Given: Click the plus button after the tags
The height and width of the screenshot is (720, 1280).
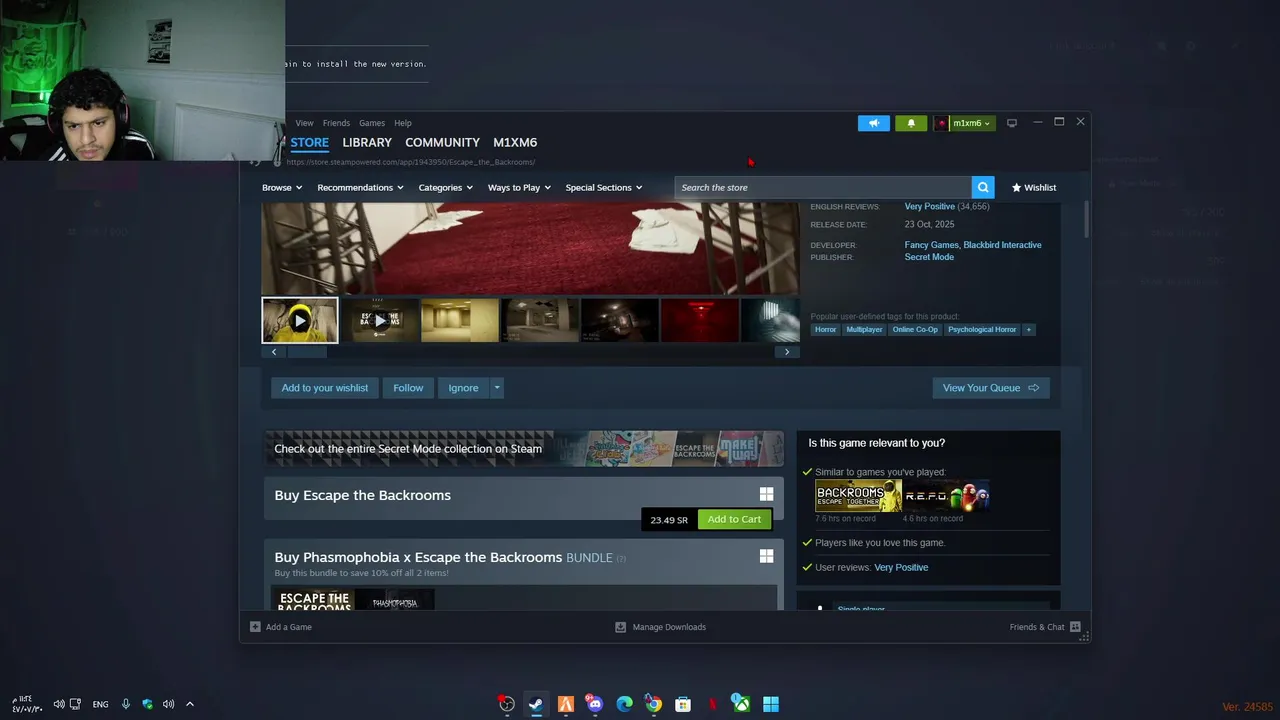Looking at the screenshot, I should click(x=1028, y=329).
